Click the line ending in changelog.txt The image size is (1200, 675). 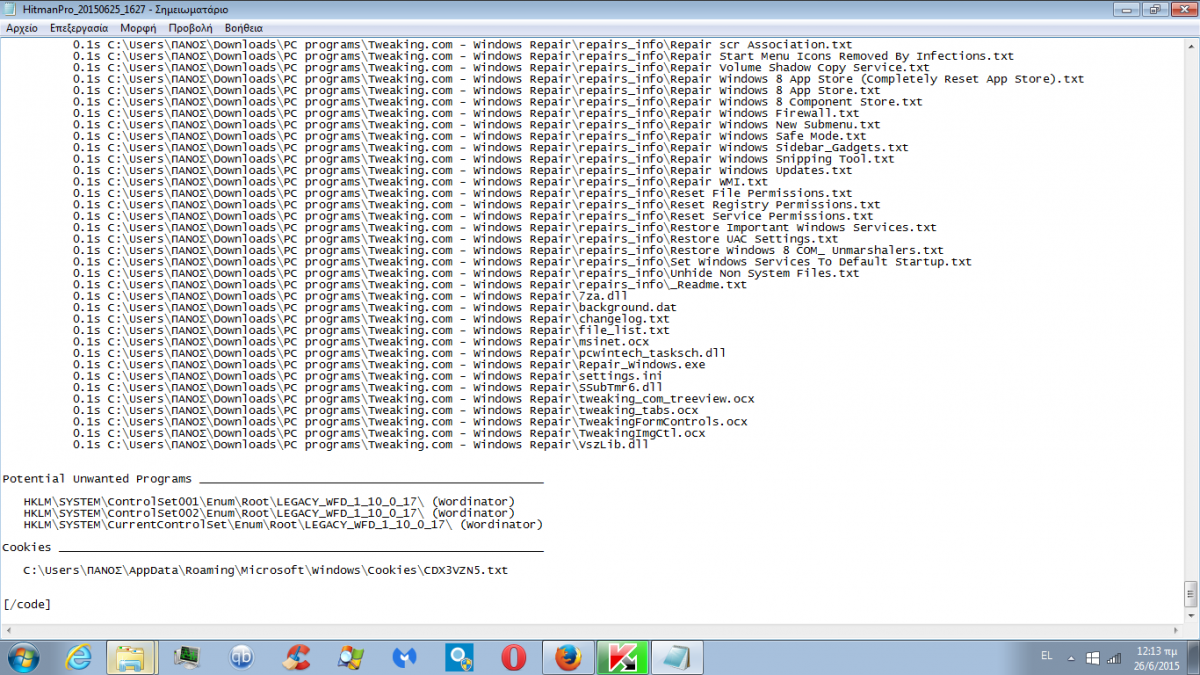click(x=370, y=319)
